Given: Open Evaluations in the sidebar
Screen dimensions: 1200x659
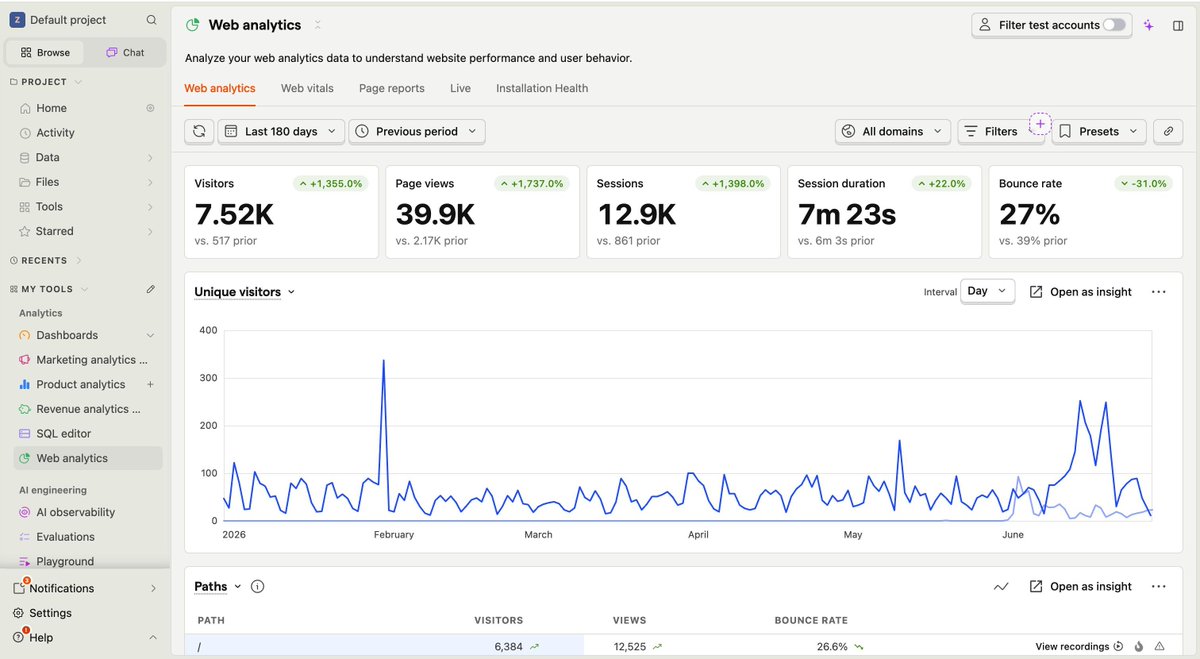Looking at the screenshot, I should (87, 537).
